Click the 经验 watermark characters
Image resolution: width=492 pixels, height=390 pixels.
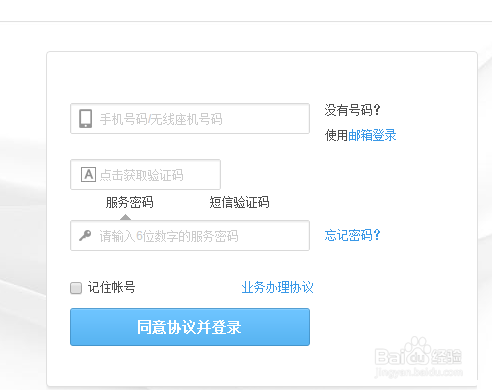click(x=446, y=356)
